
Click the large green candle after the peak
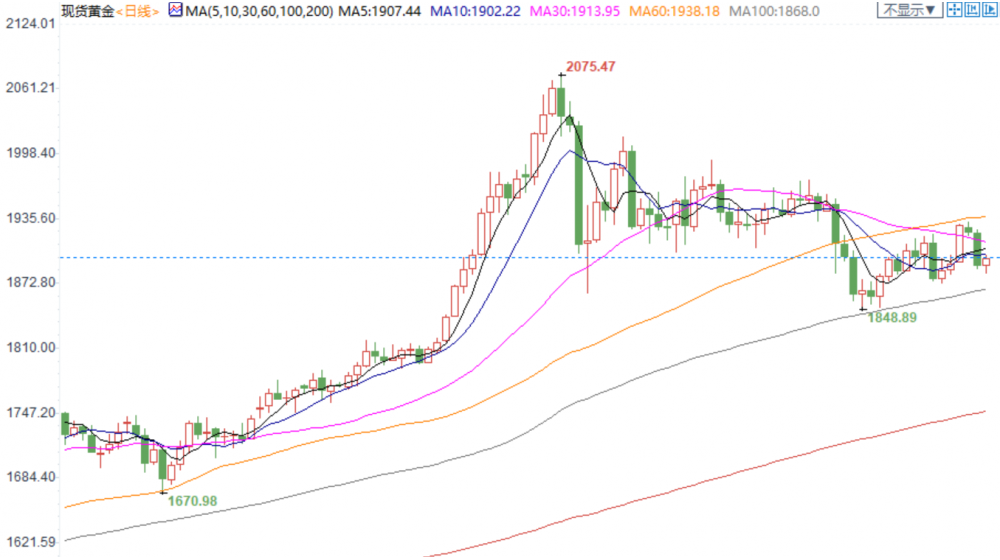[x=579, y=184]
